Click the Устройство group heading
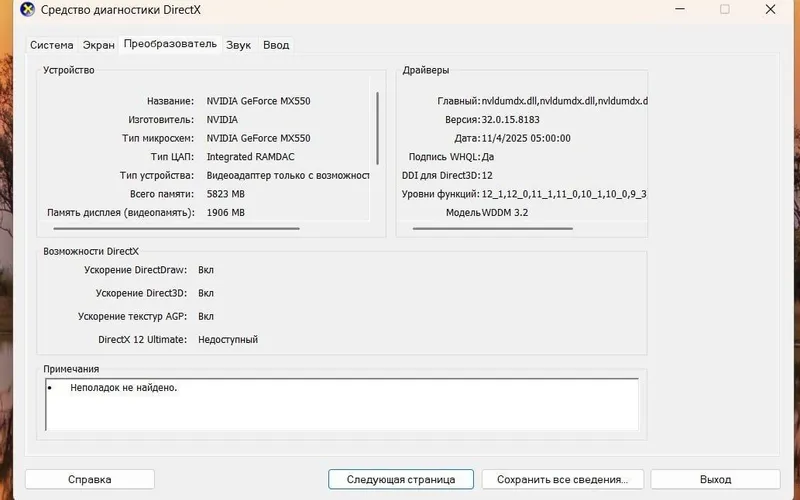This screenshot has width=800, height=500. [x=69, y=70]
